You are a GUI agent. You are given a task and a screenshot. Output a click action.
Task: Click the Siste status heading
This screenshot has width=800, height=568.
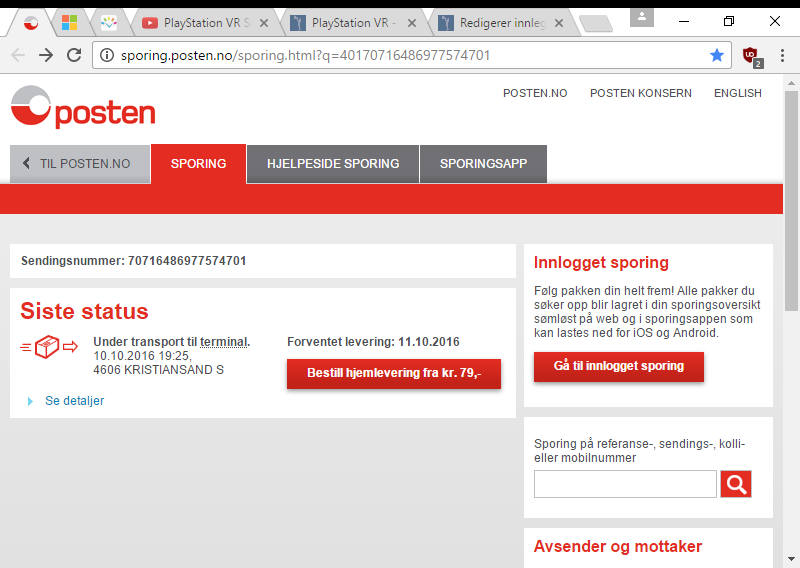coord(84,311)
